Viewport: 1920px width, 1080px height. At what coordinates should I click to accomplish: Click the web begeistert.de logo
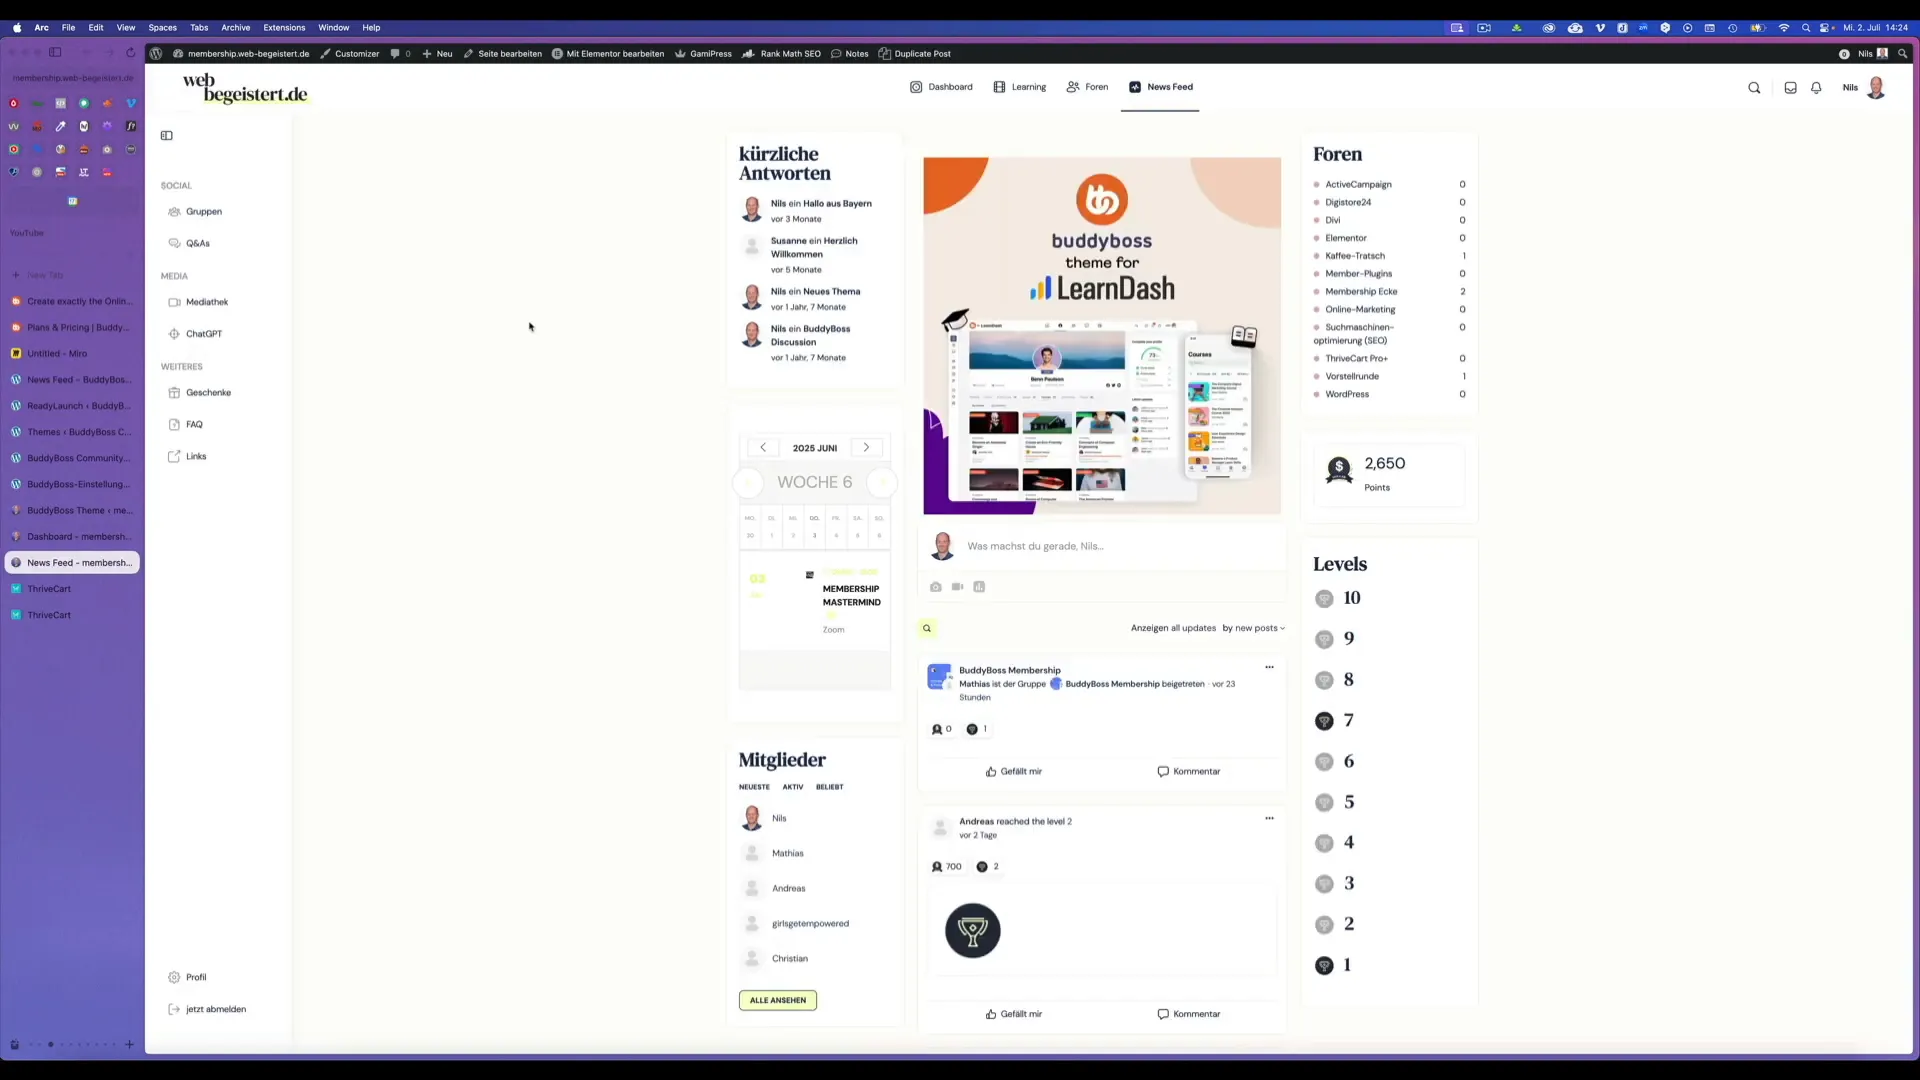coord(245,88)
